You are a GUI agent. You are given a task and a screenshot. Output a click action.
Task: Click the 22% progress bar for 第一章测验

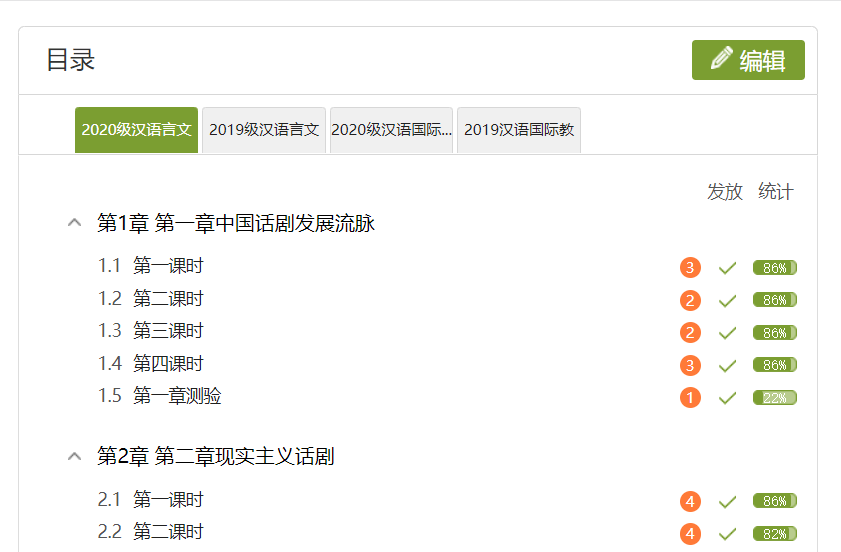point(775,398)
